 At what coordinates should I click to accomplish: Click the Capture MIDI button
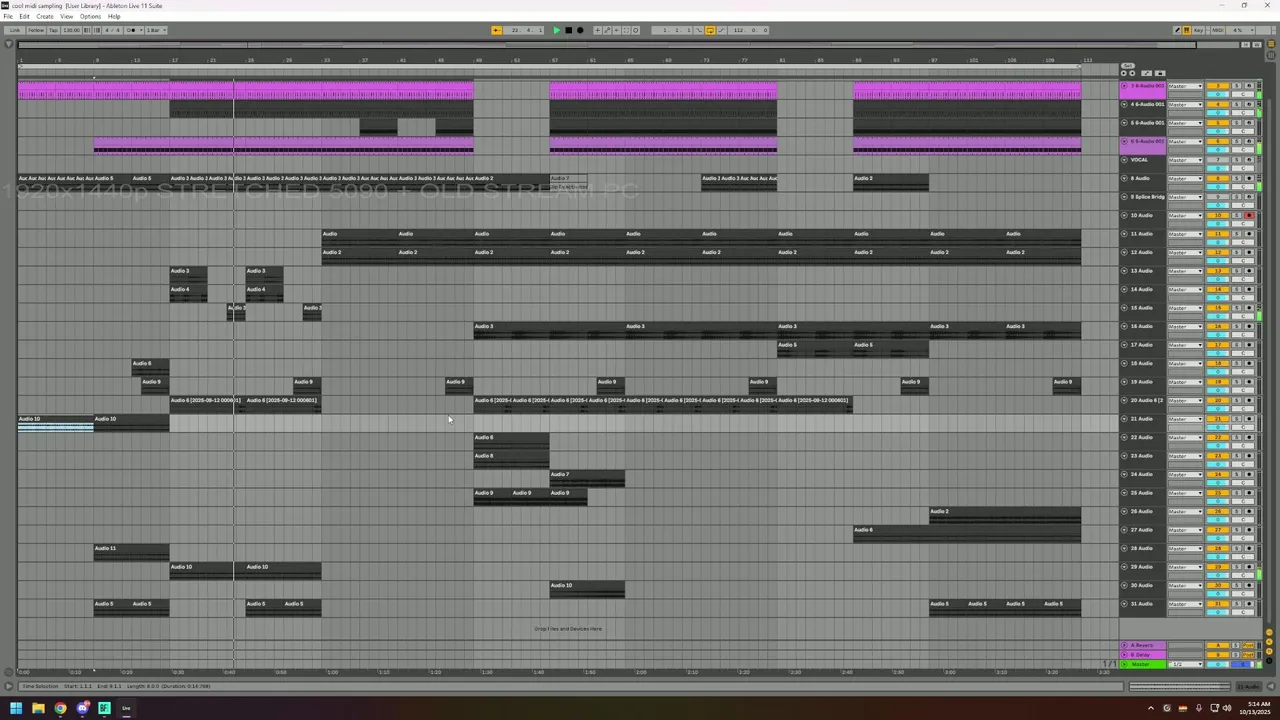[626, 30]
